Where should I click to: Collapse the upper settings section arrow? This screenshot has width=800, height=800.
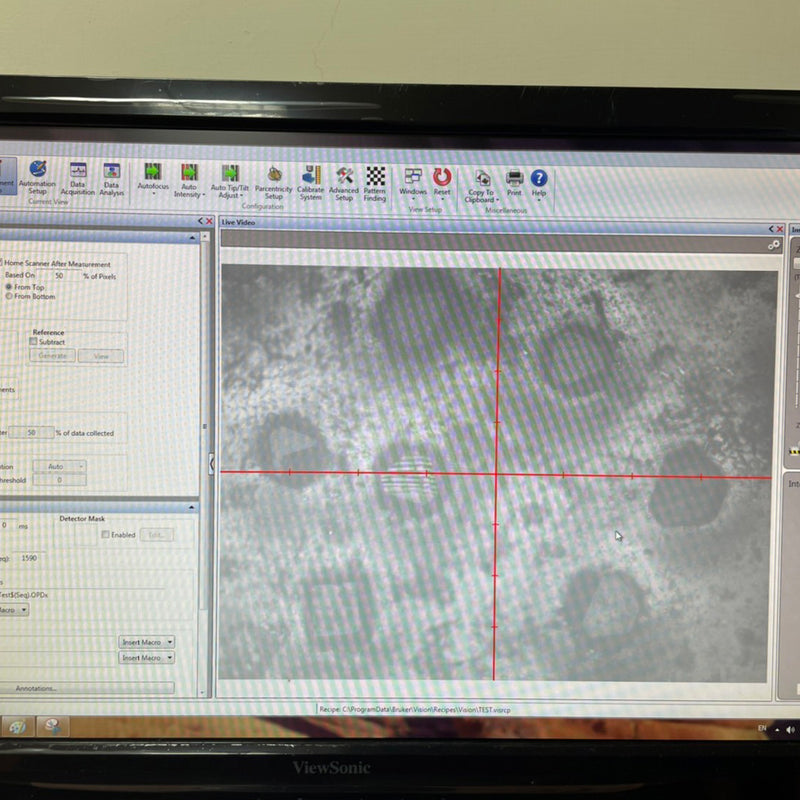[x=192, y=238]
